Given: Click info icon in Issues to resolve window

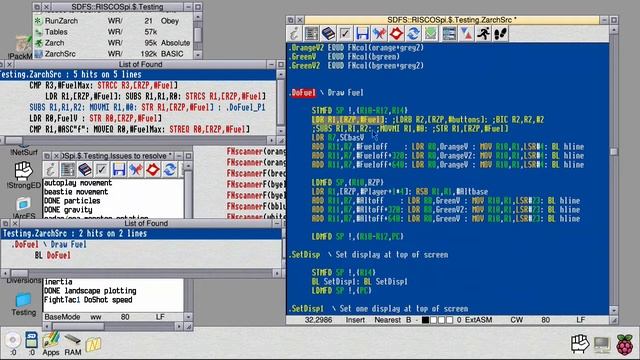Looking at the screenshot, I should (51, 169).
